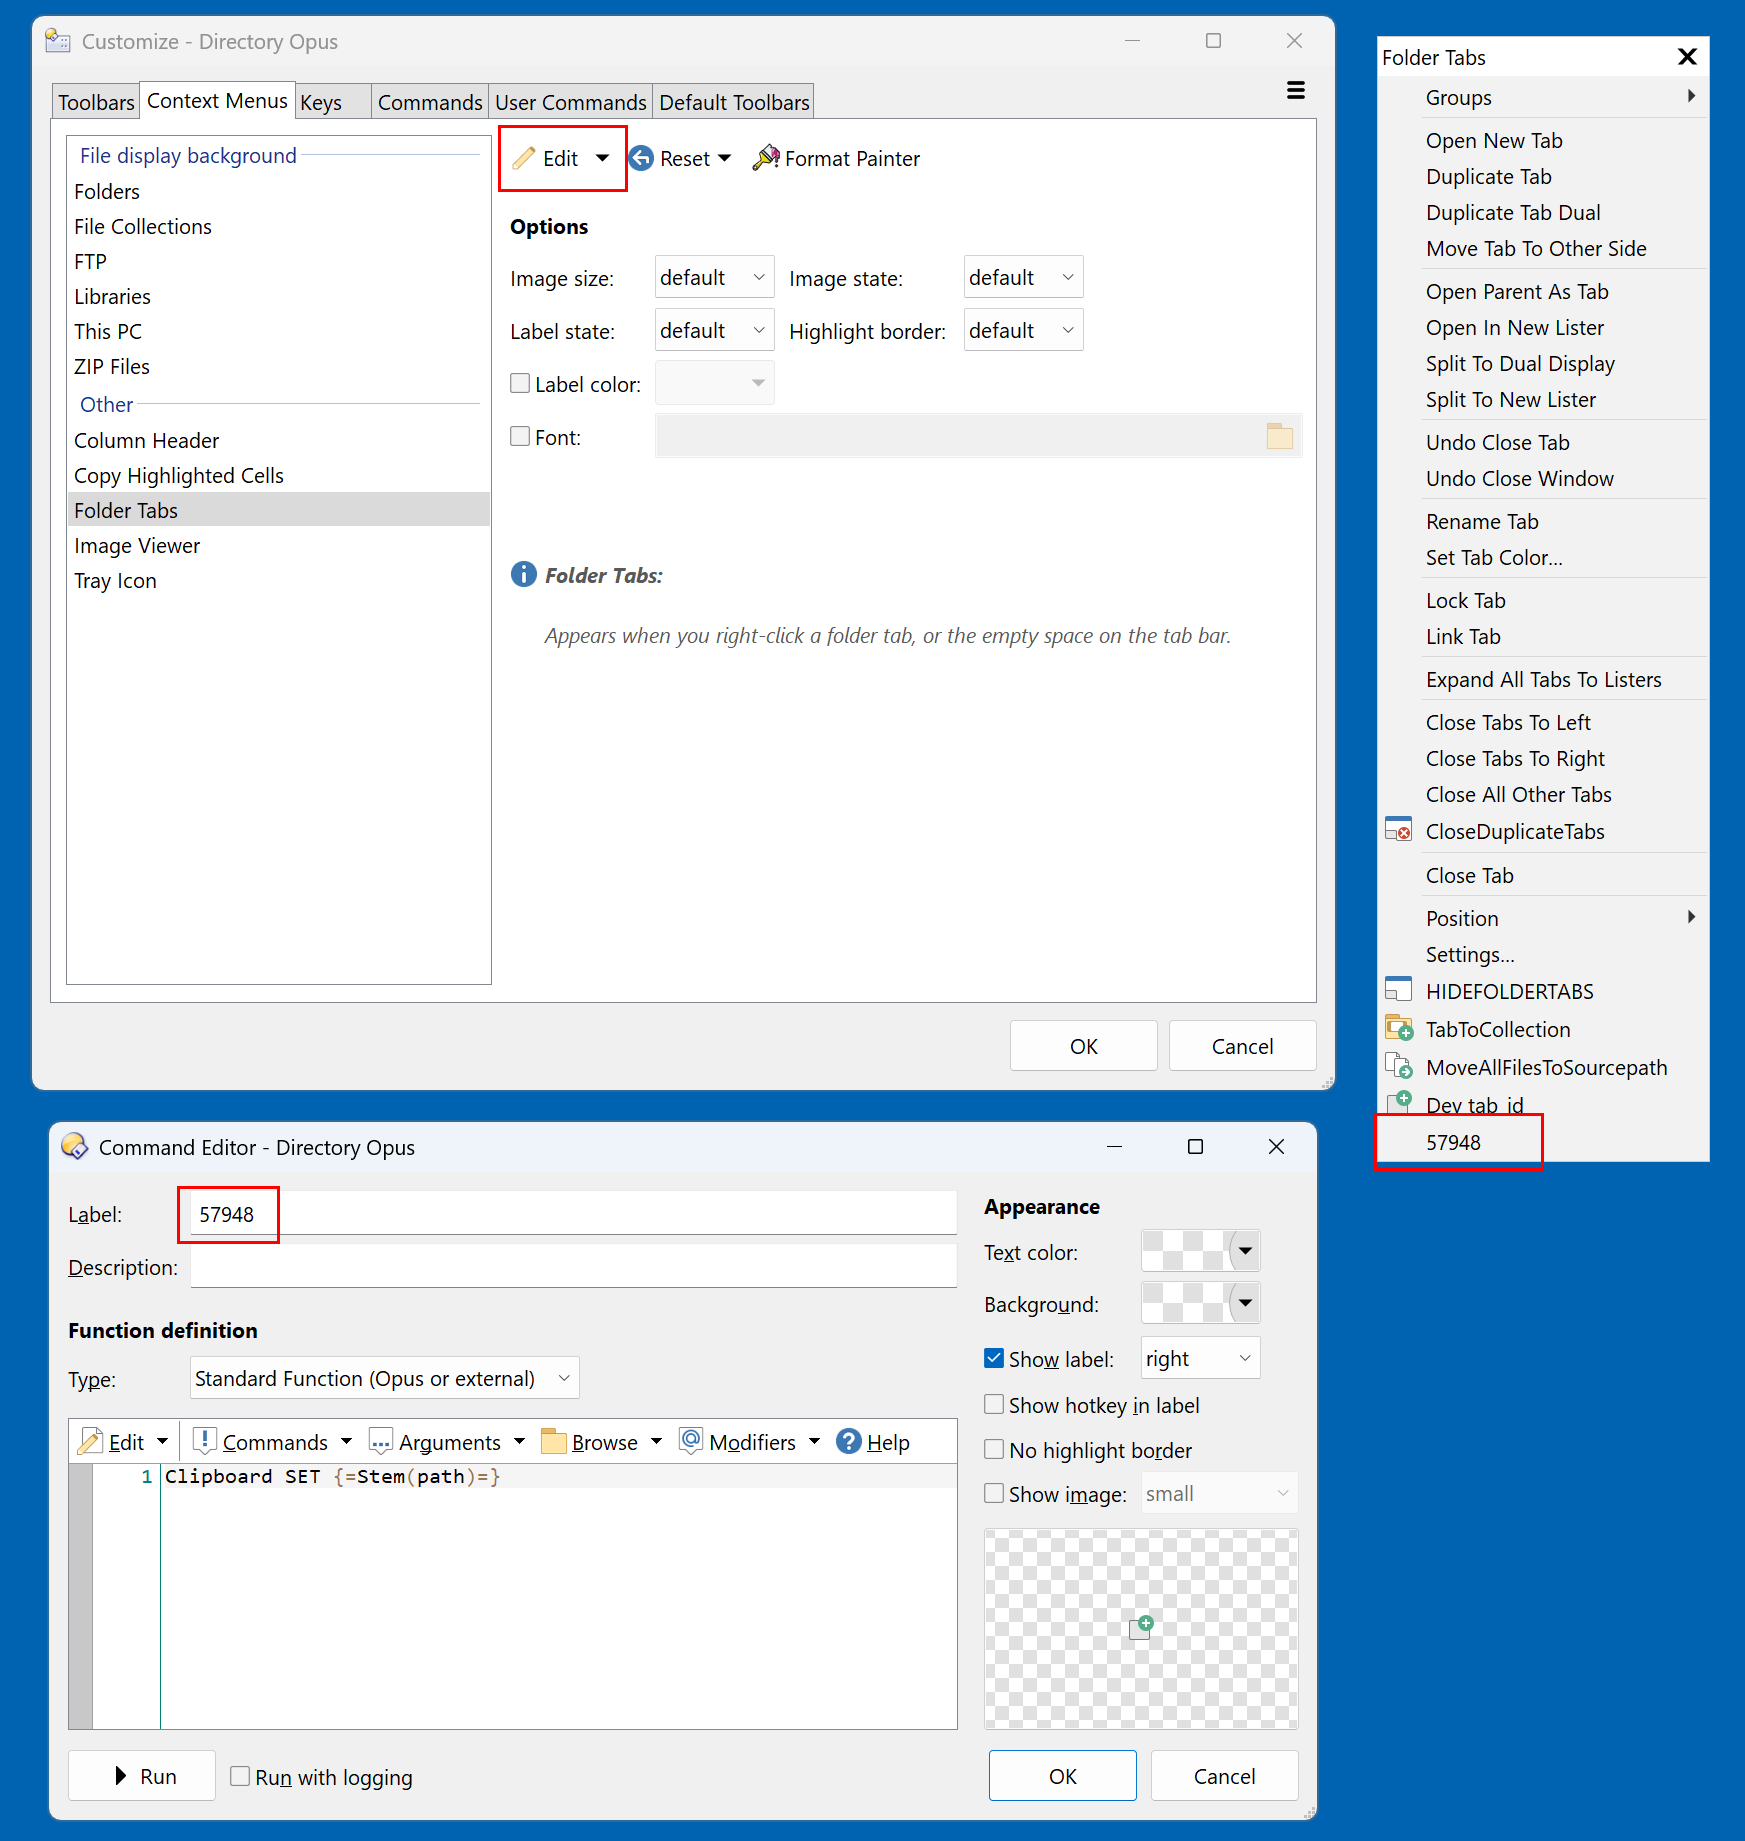Click the Format Painter icon

click(766, 158)
